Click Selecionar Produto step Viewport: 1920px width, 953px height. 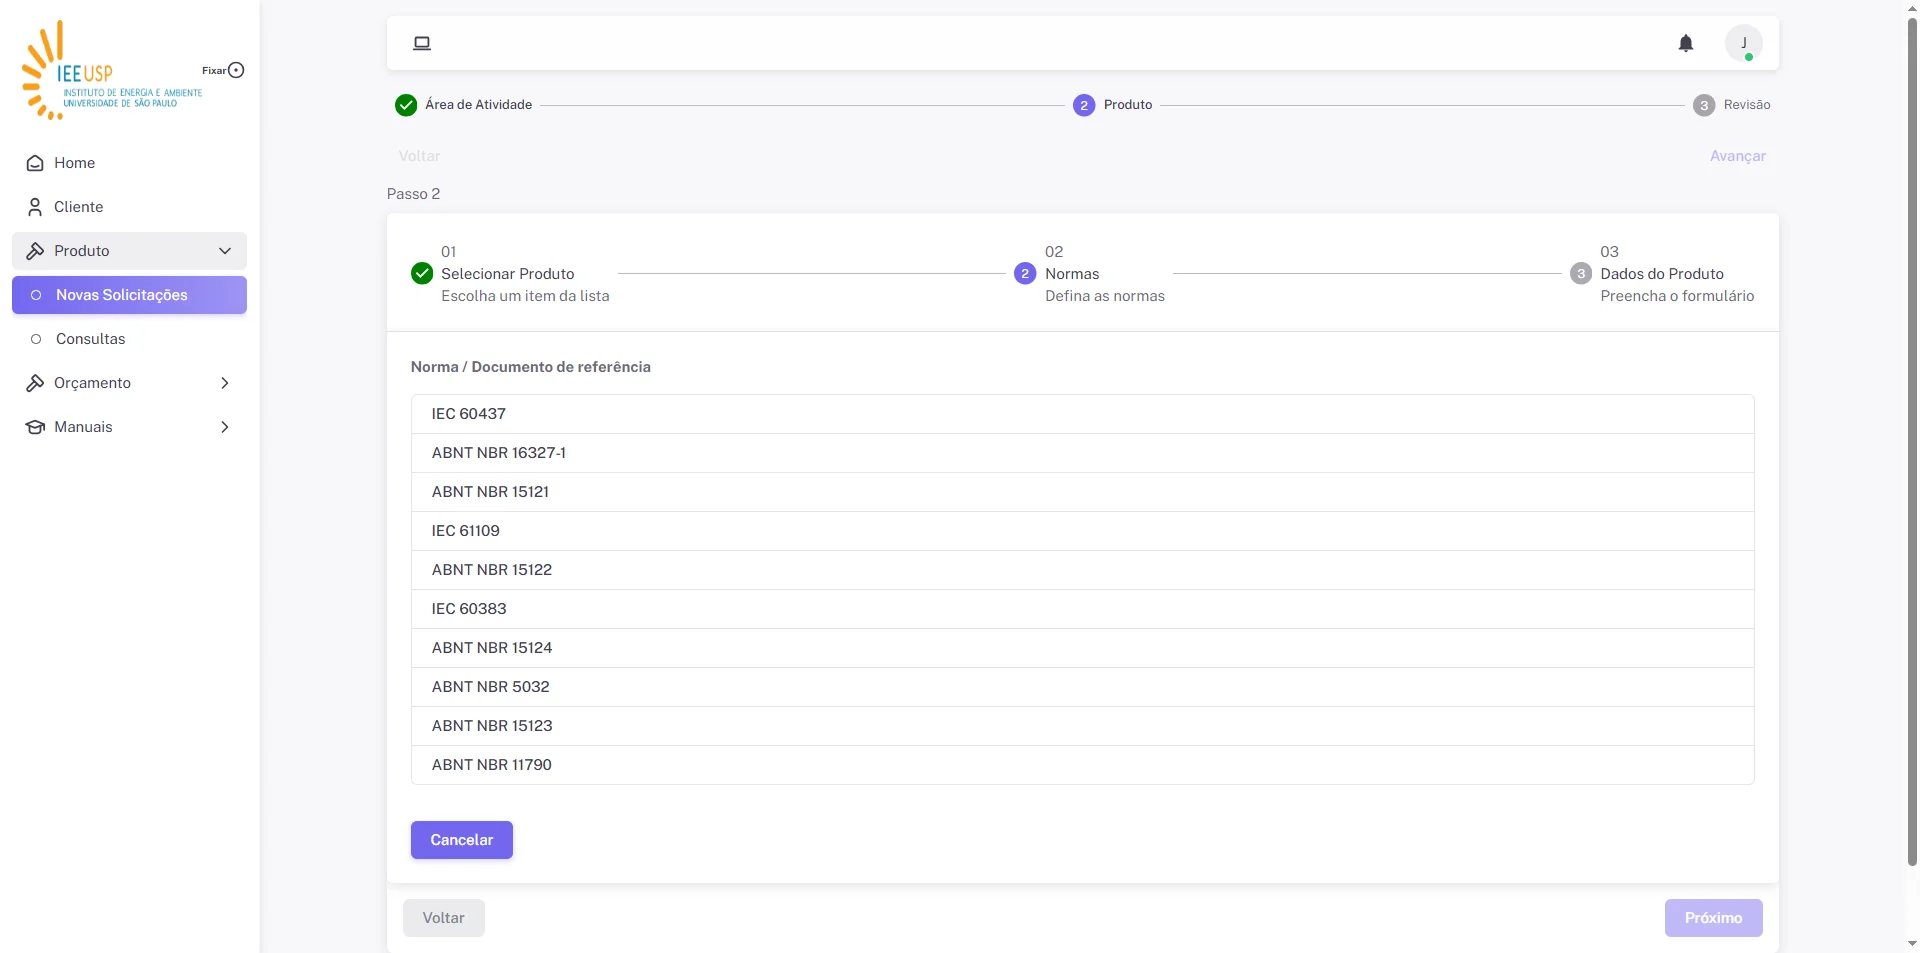pos(510,274)
